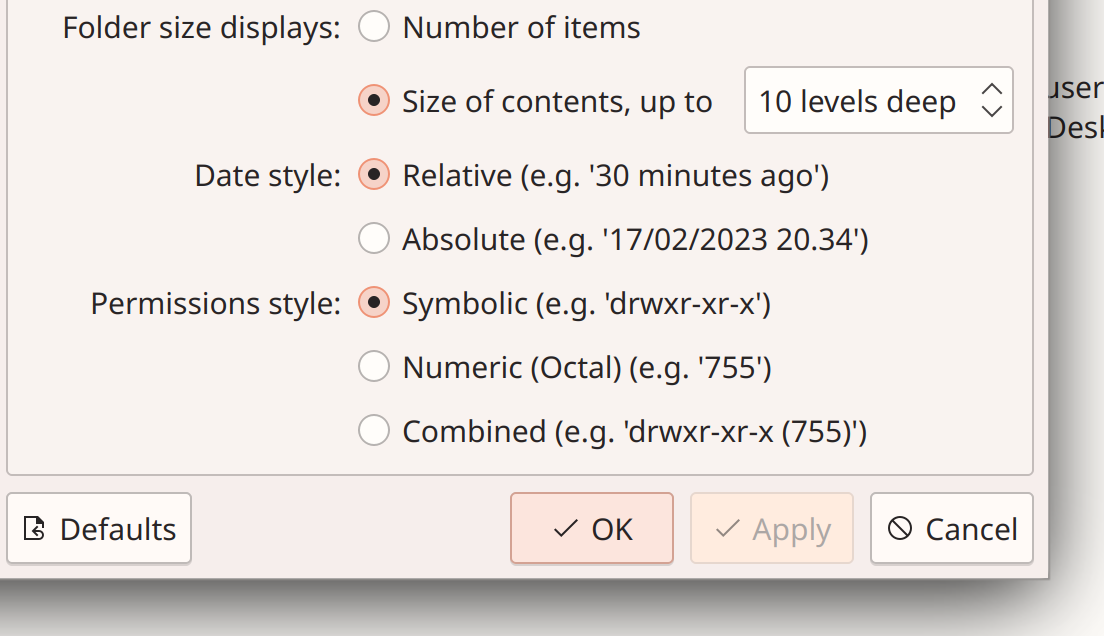Select the 'Size of contents, up to' option
The width and height of the screenshot is (1104, 636).
click(373, 101)
